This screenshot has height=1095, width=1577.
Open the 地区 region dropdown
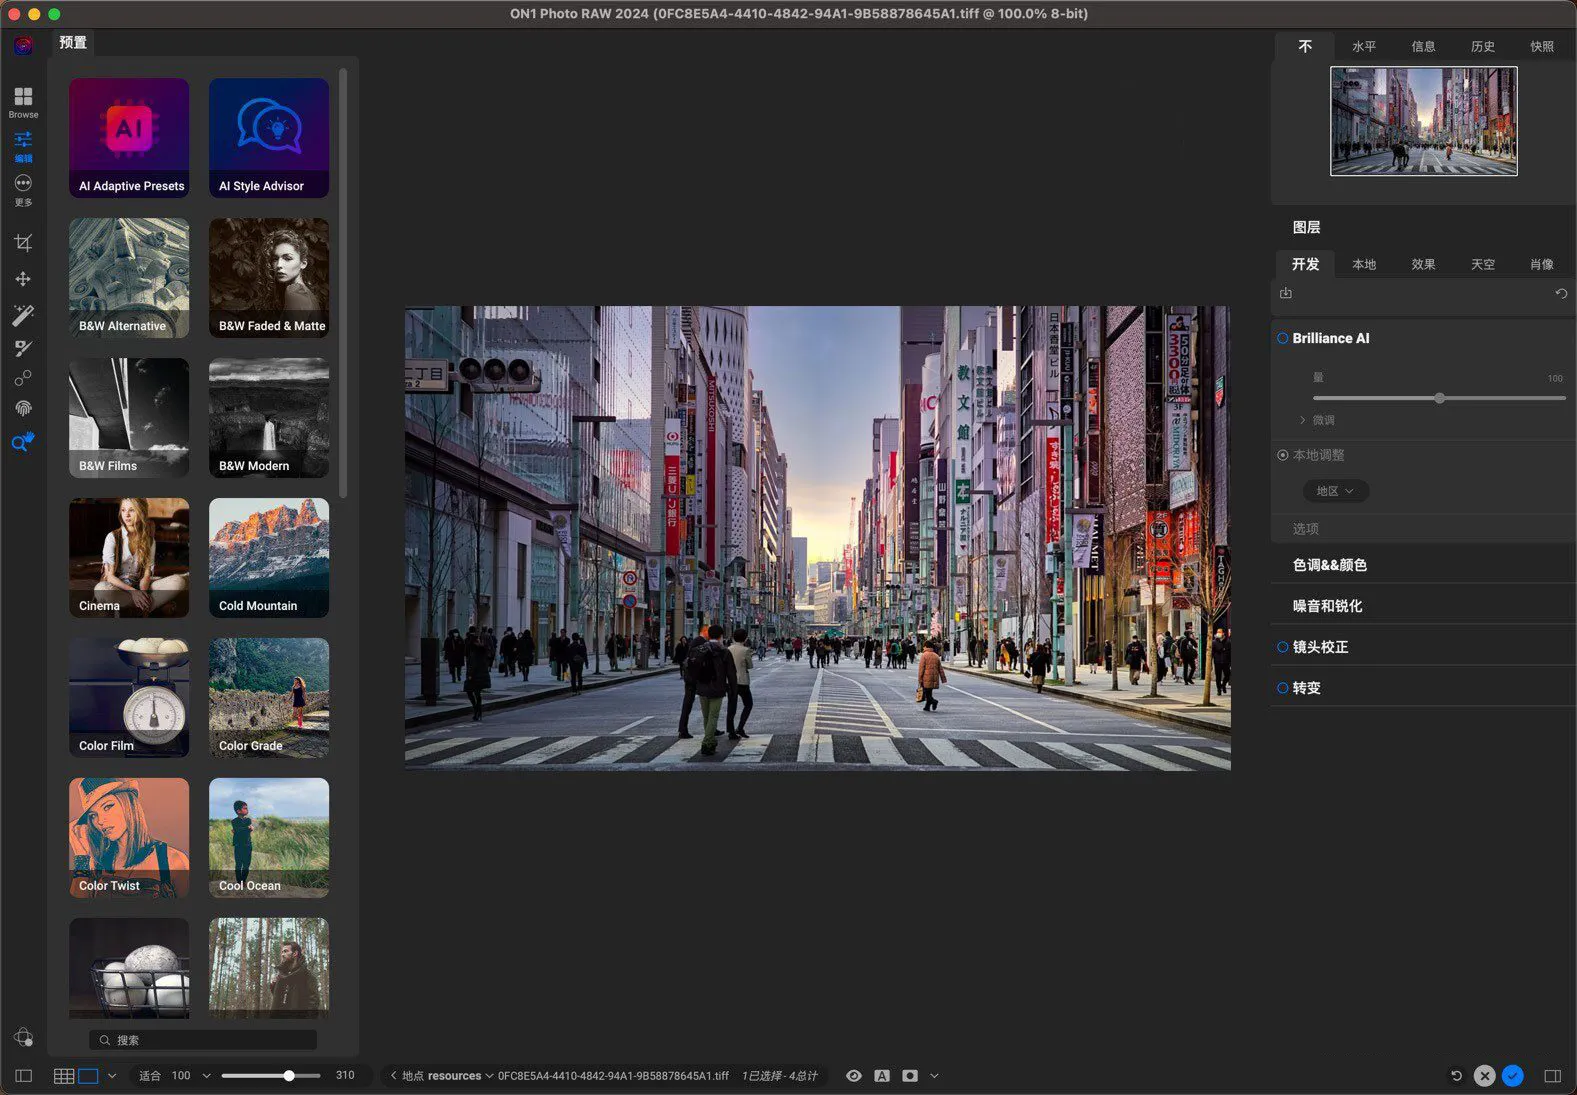[1335, 491]
